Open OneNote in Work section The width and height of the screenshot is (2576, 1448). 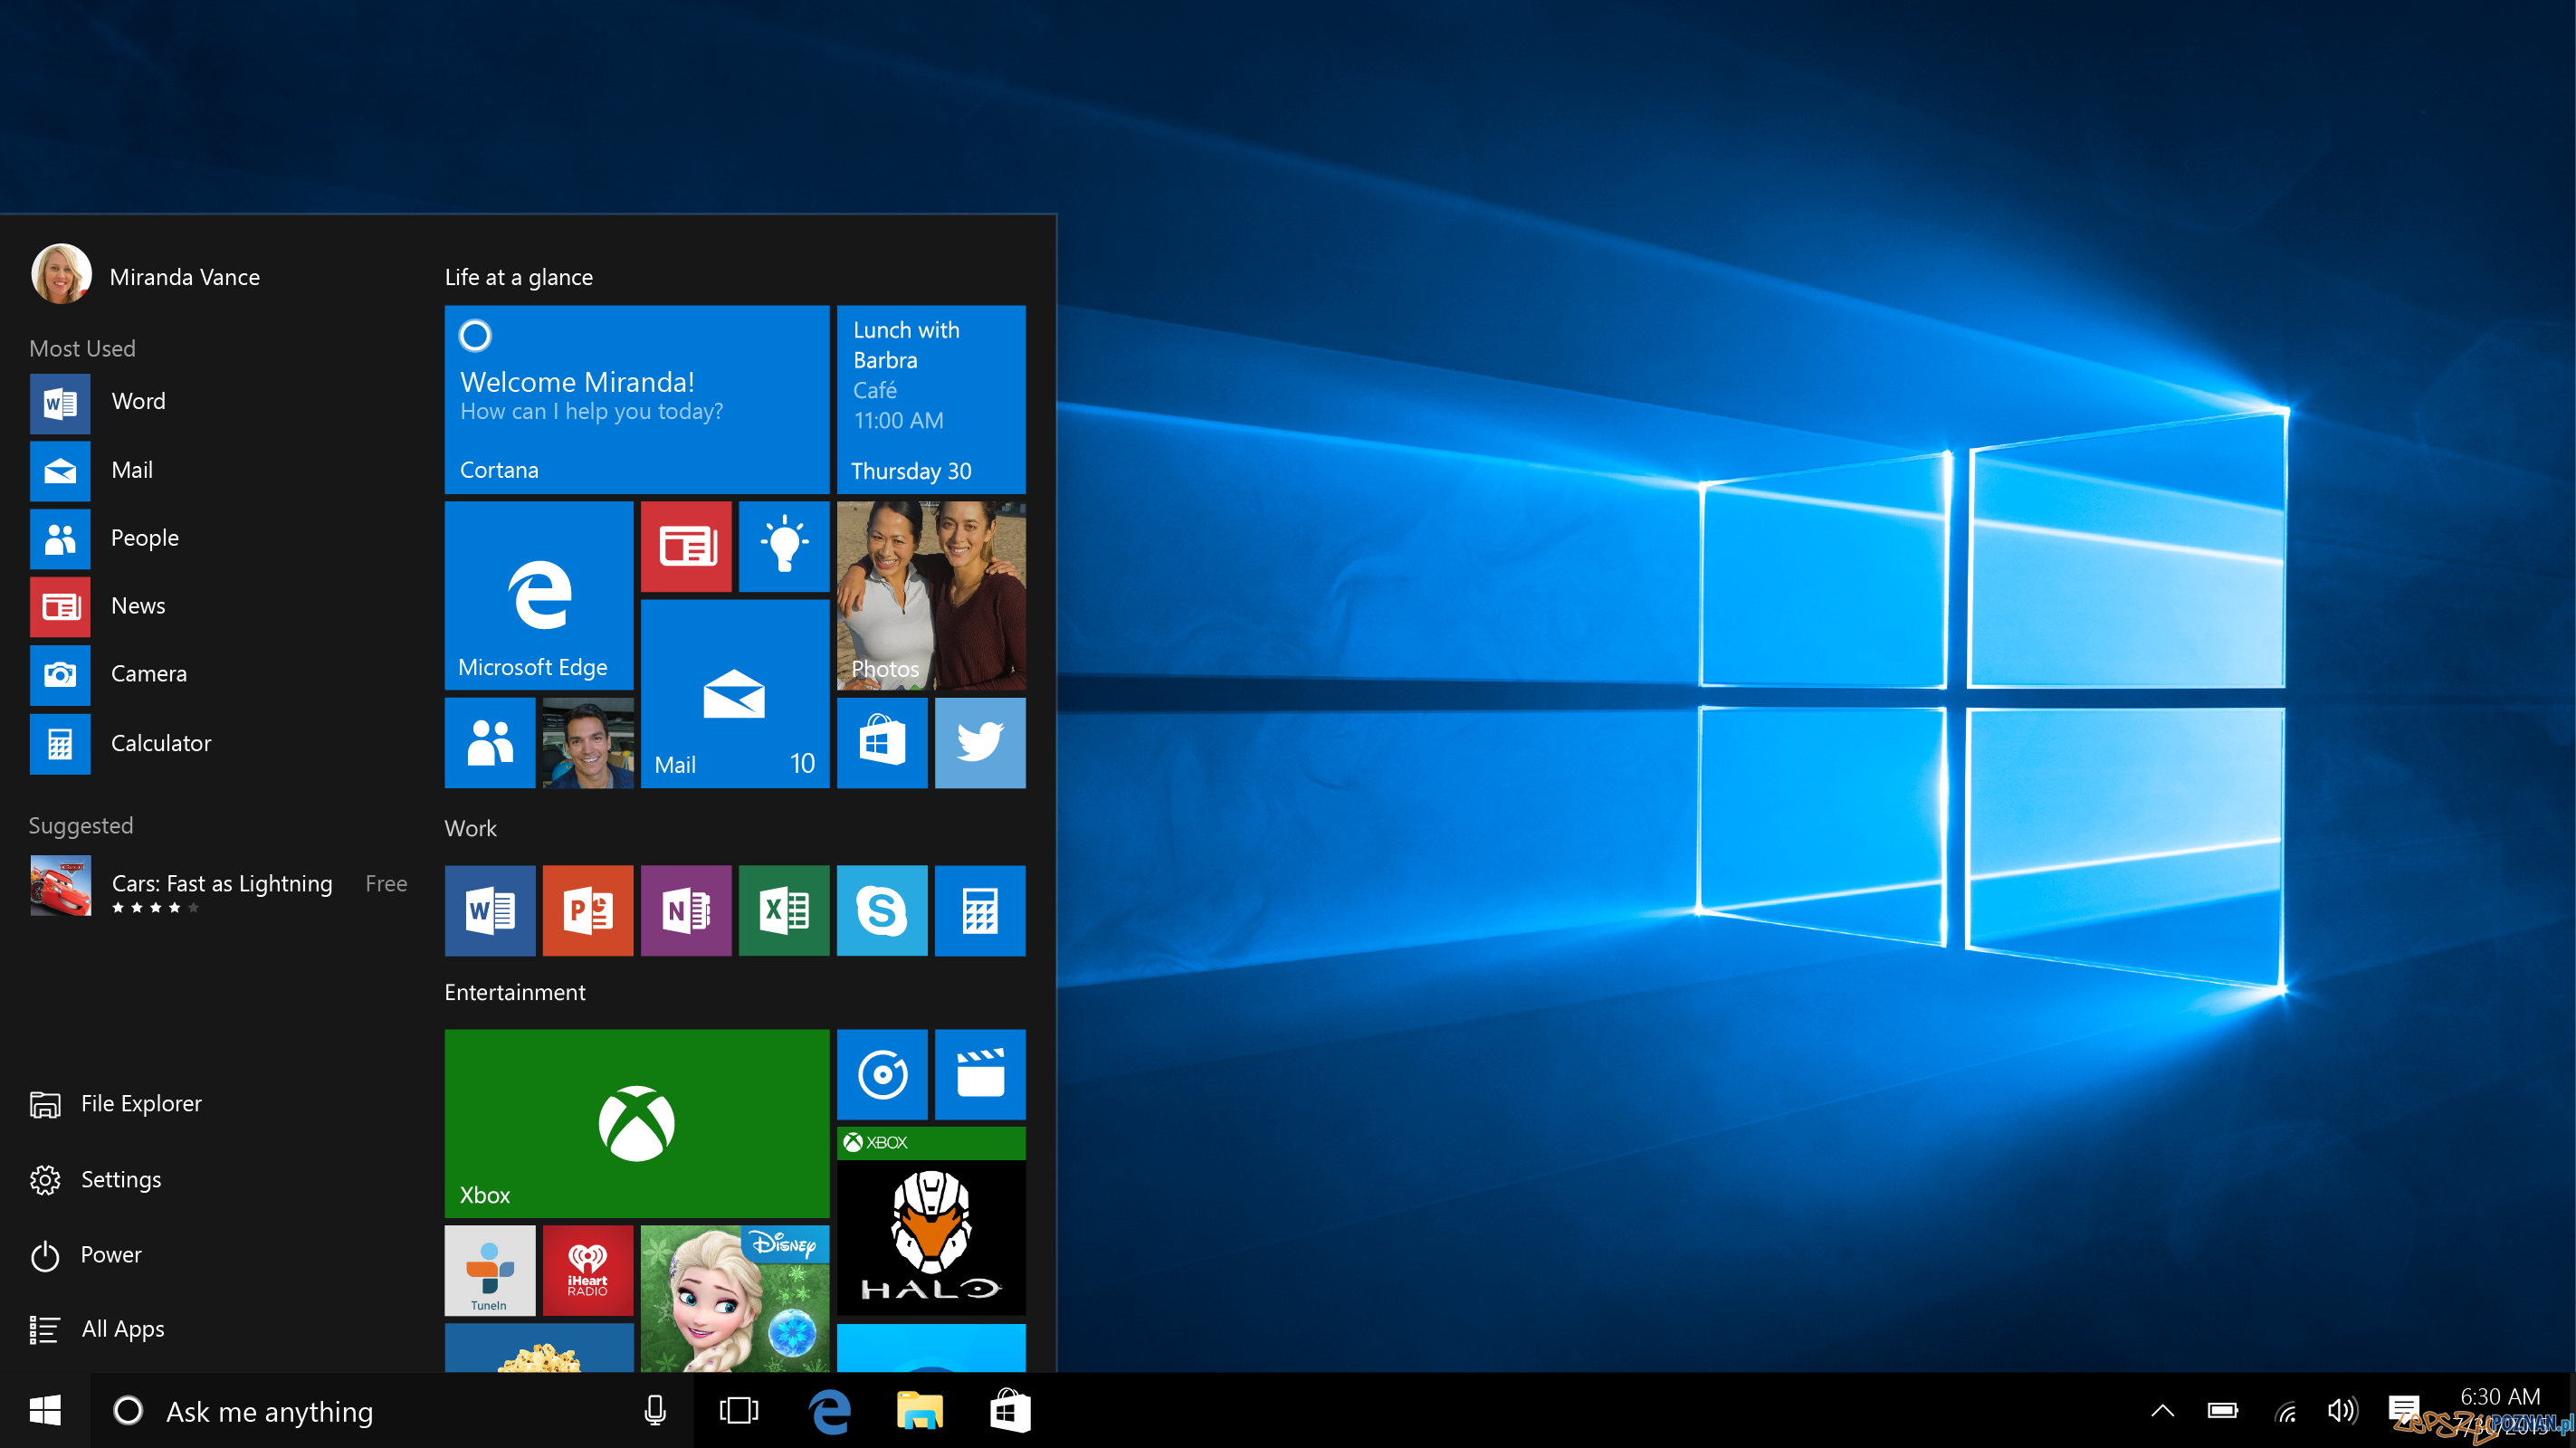click(686, 909)
